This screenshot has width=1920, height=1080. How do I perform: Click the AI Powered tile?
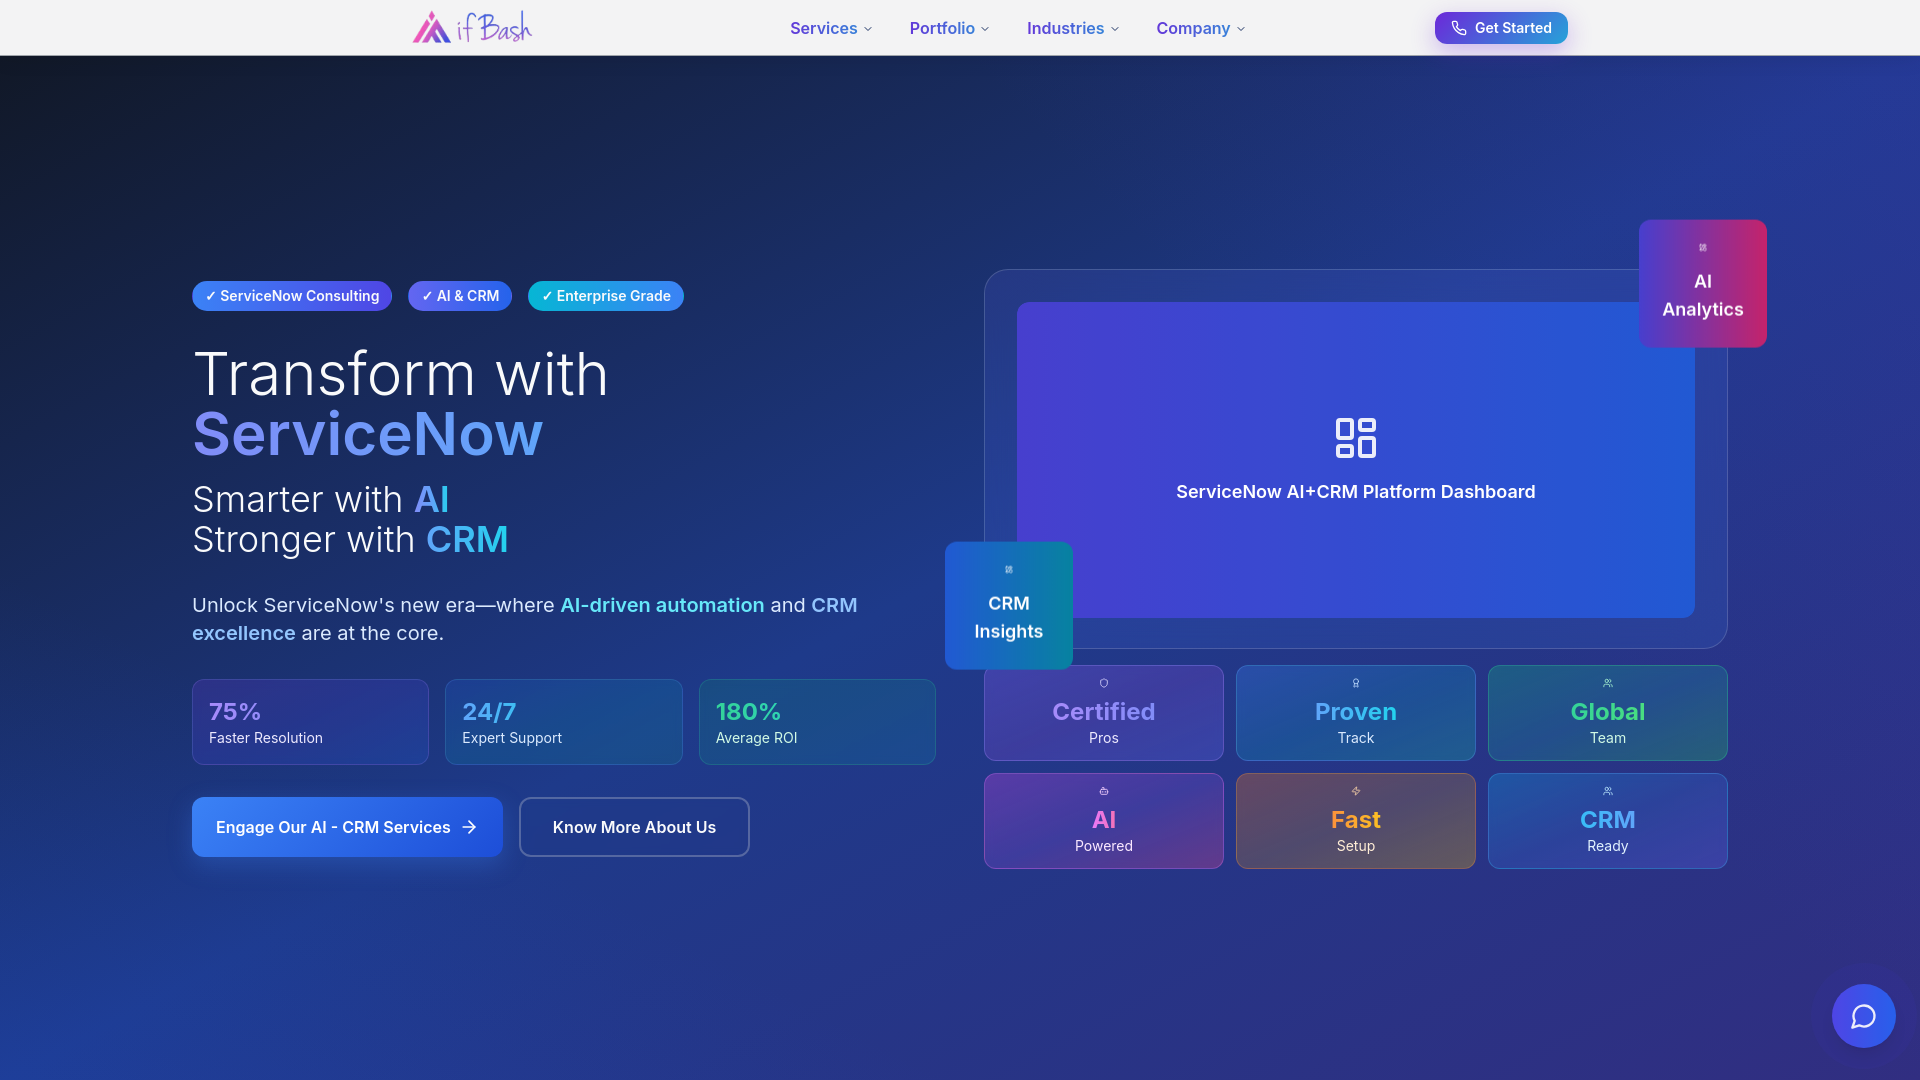coord(1103,821)
